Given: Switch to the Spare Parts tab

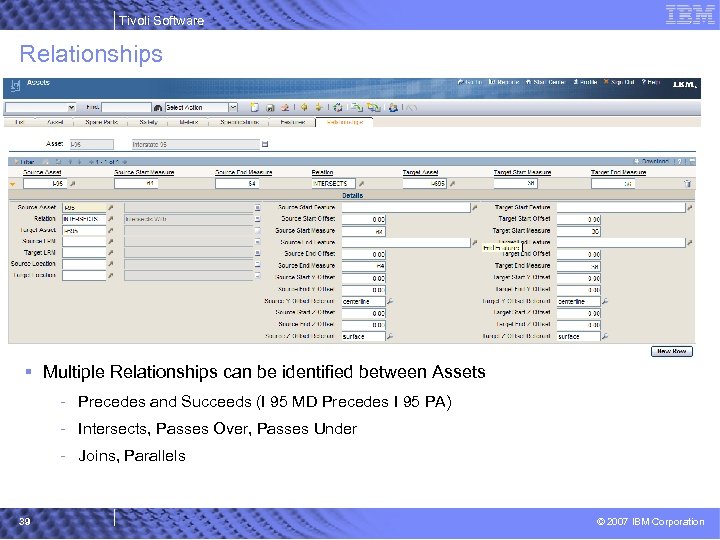Looking at the screenshot, I should click(x=101, y=122).
